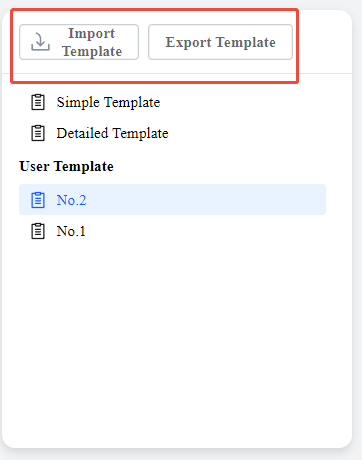Click the clipboard icon beside Detailed Template
The image size is (362, 460).
38,133
